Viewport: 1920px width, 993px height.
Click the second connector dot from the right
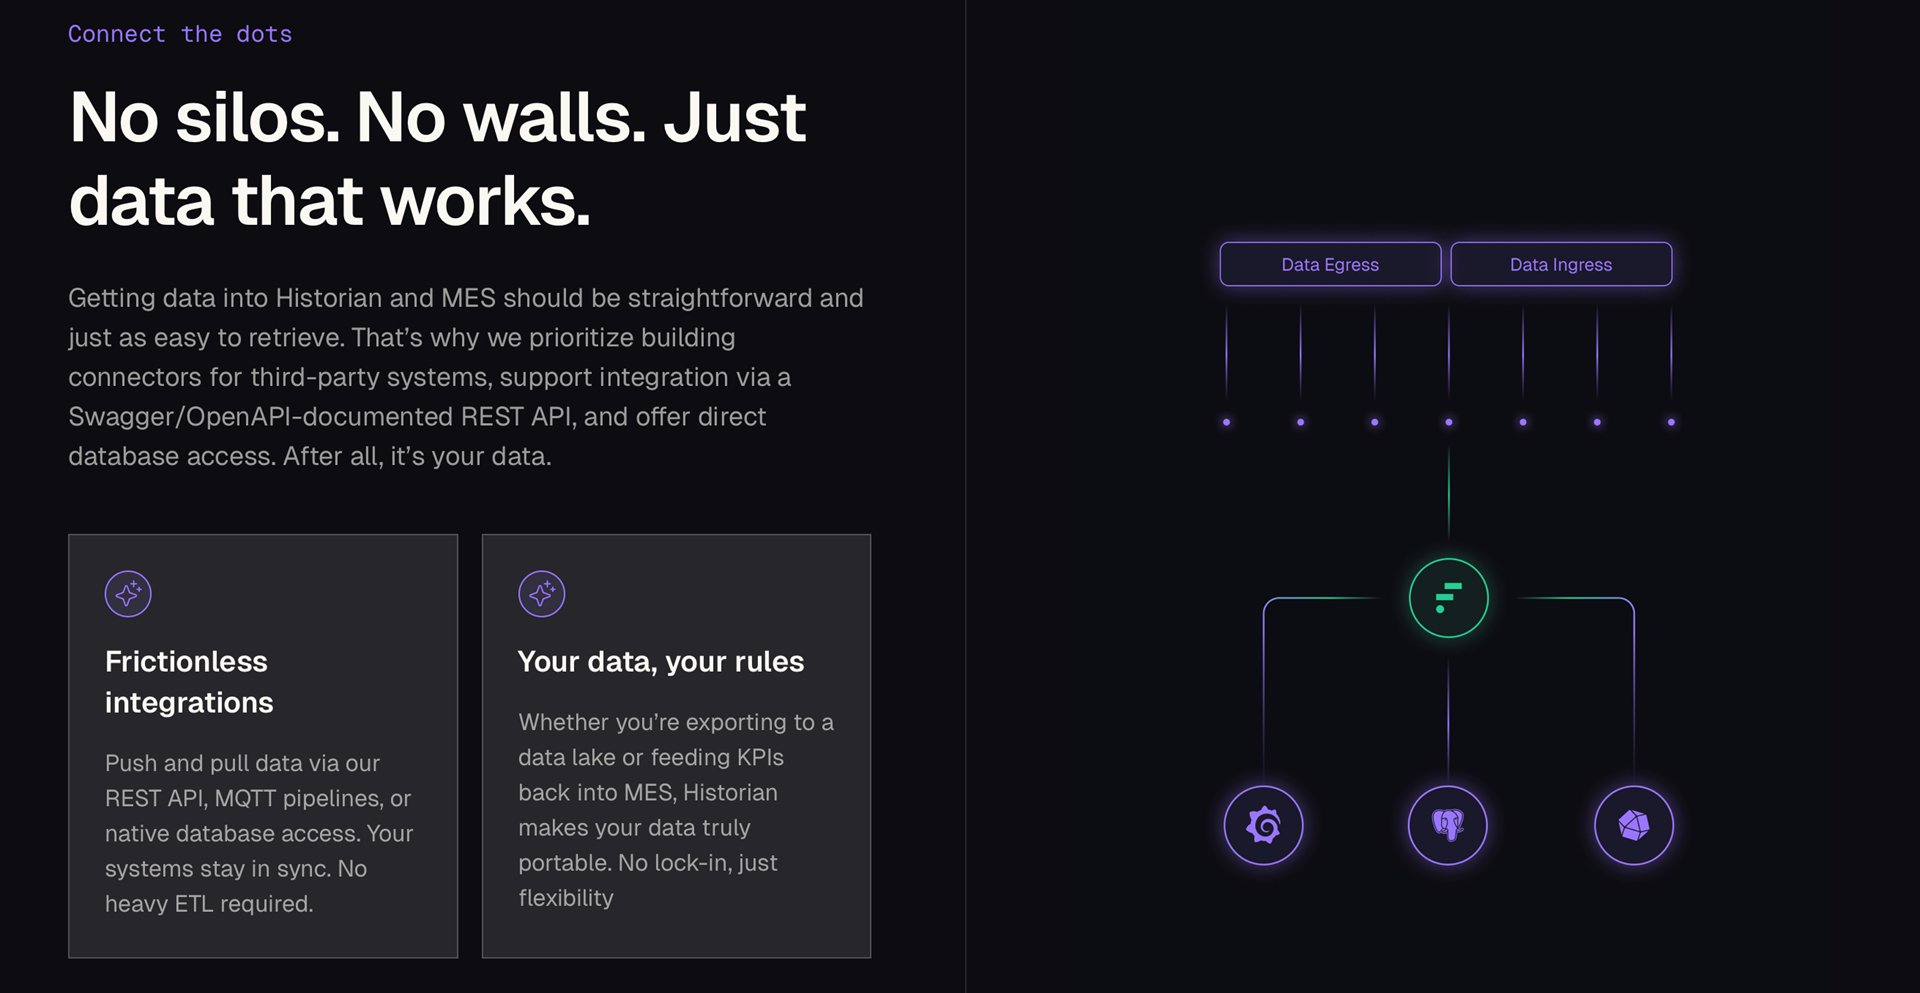coord(1597,422)
